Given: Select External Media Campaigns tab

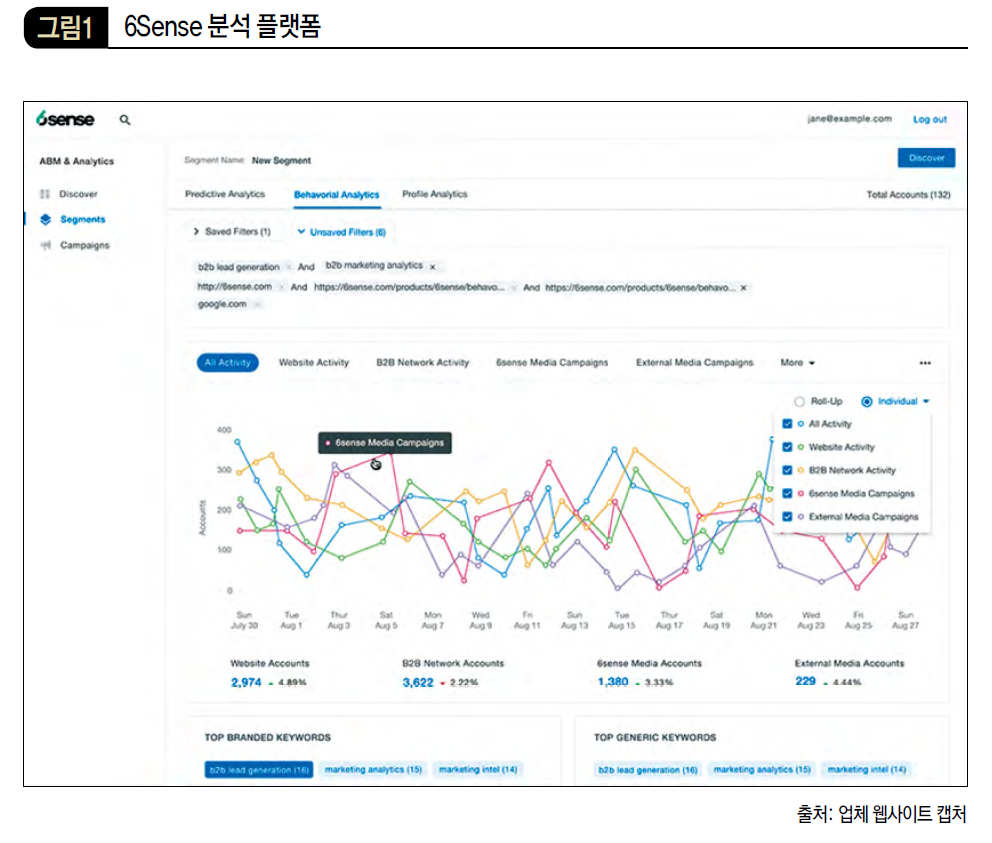Looking at the screenshot, I should coord(695,363).
